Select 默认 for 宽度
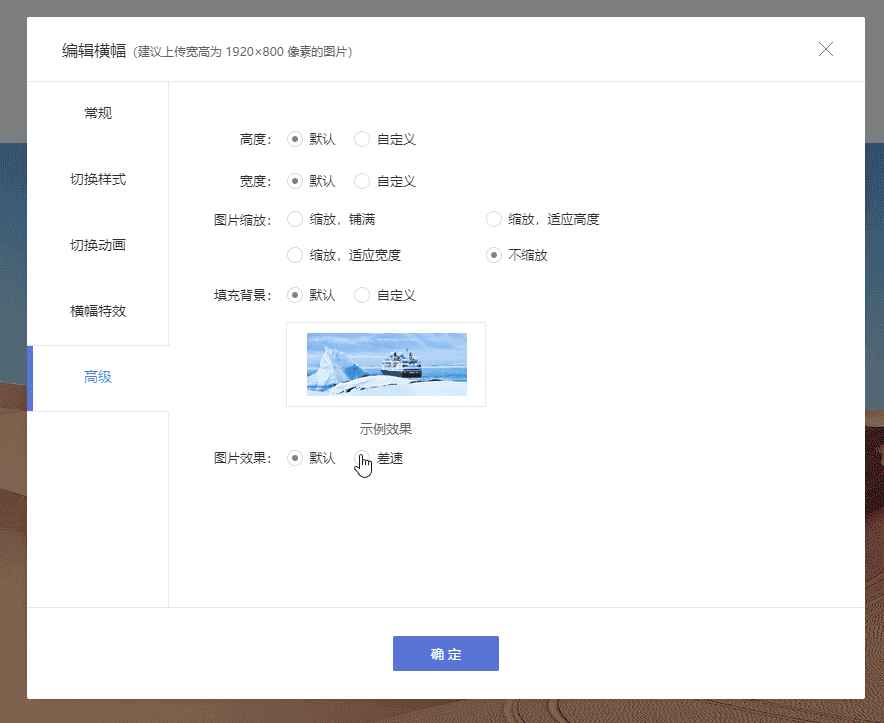 point(294,181)
